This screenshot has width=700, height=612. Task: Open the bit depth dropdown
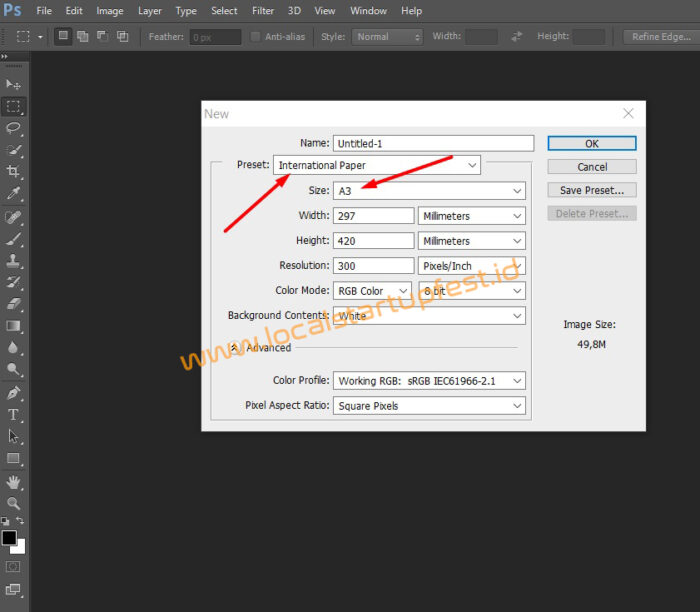[x=471, y=291]
